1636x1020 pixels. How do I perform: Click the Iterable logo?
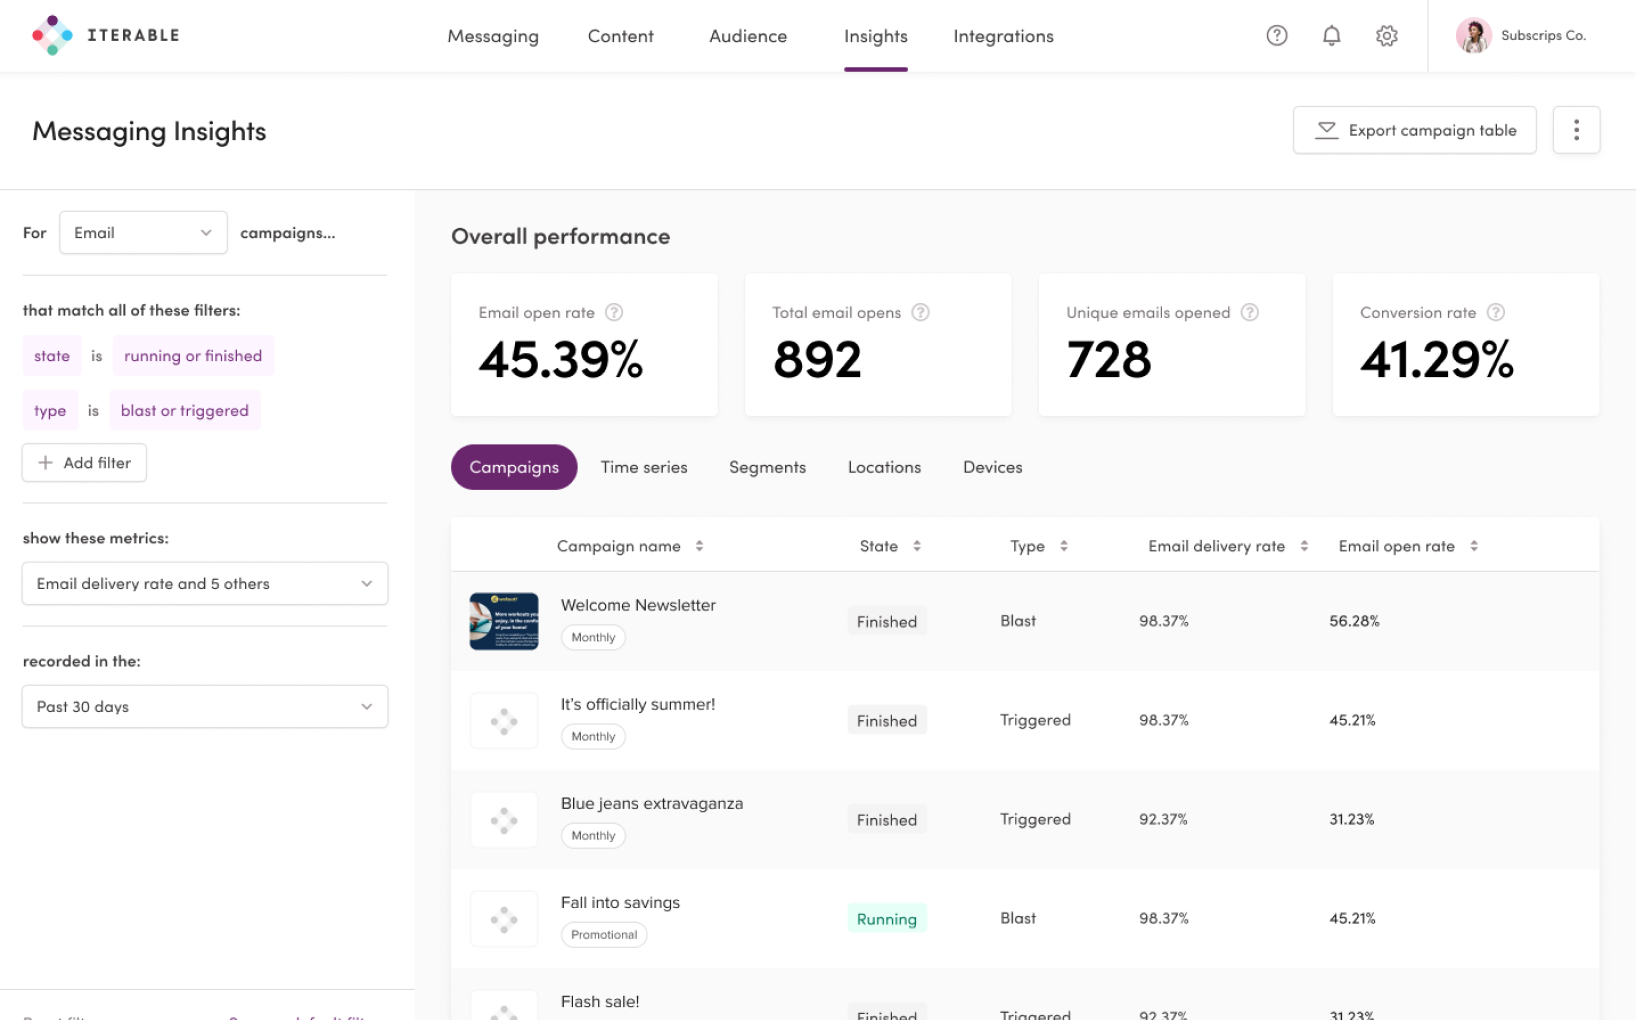(106, 36)
